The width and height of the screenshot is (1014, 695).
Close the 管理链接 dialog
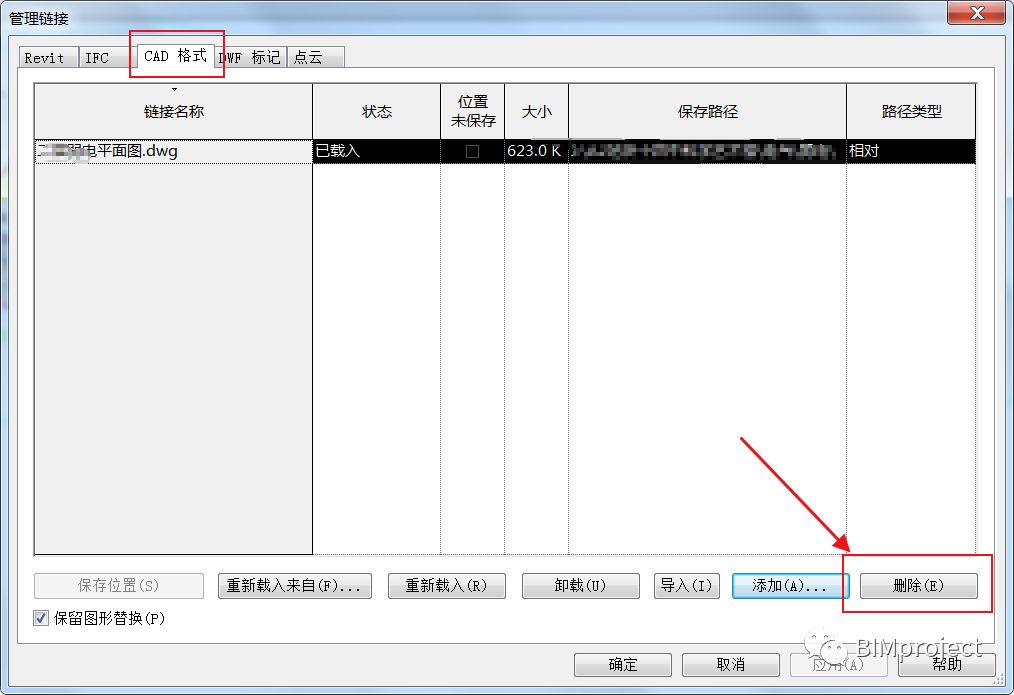click(976, 13)
